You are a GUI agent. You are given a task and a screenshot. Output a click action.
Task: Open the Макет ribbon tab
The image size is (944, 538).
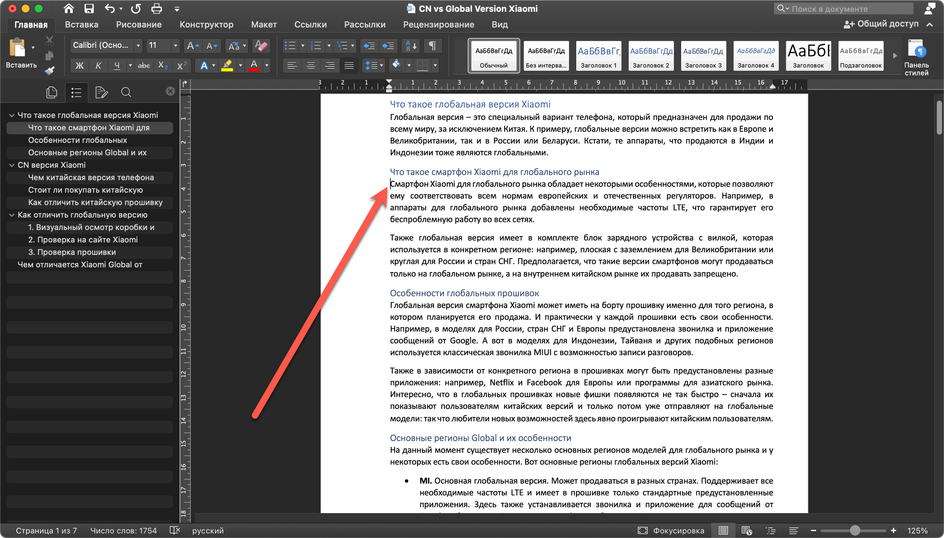pos(264,25)
